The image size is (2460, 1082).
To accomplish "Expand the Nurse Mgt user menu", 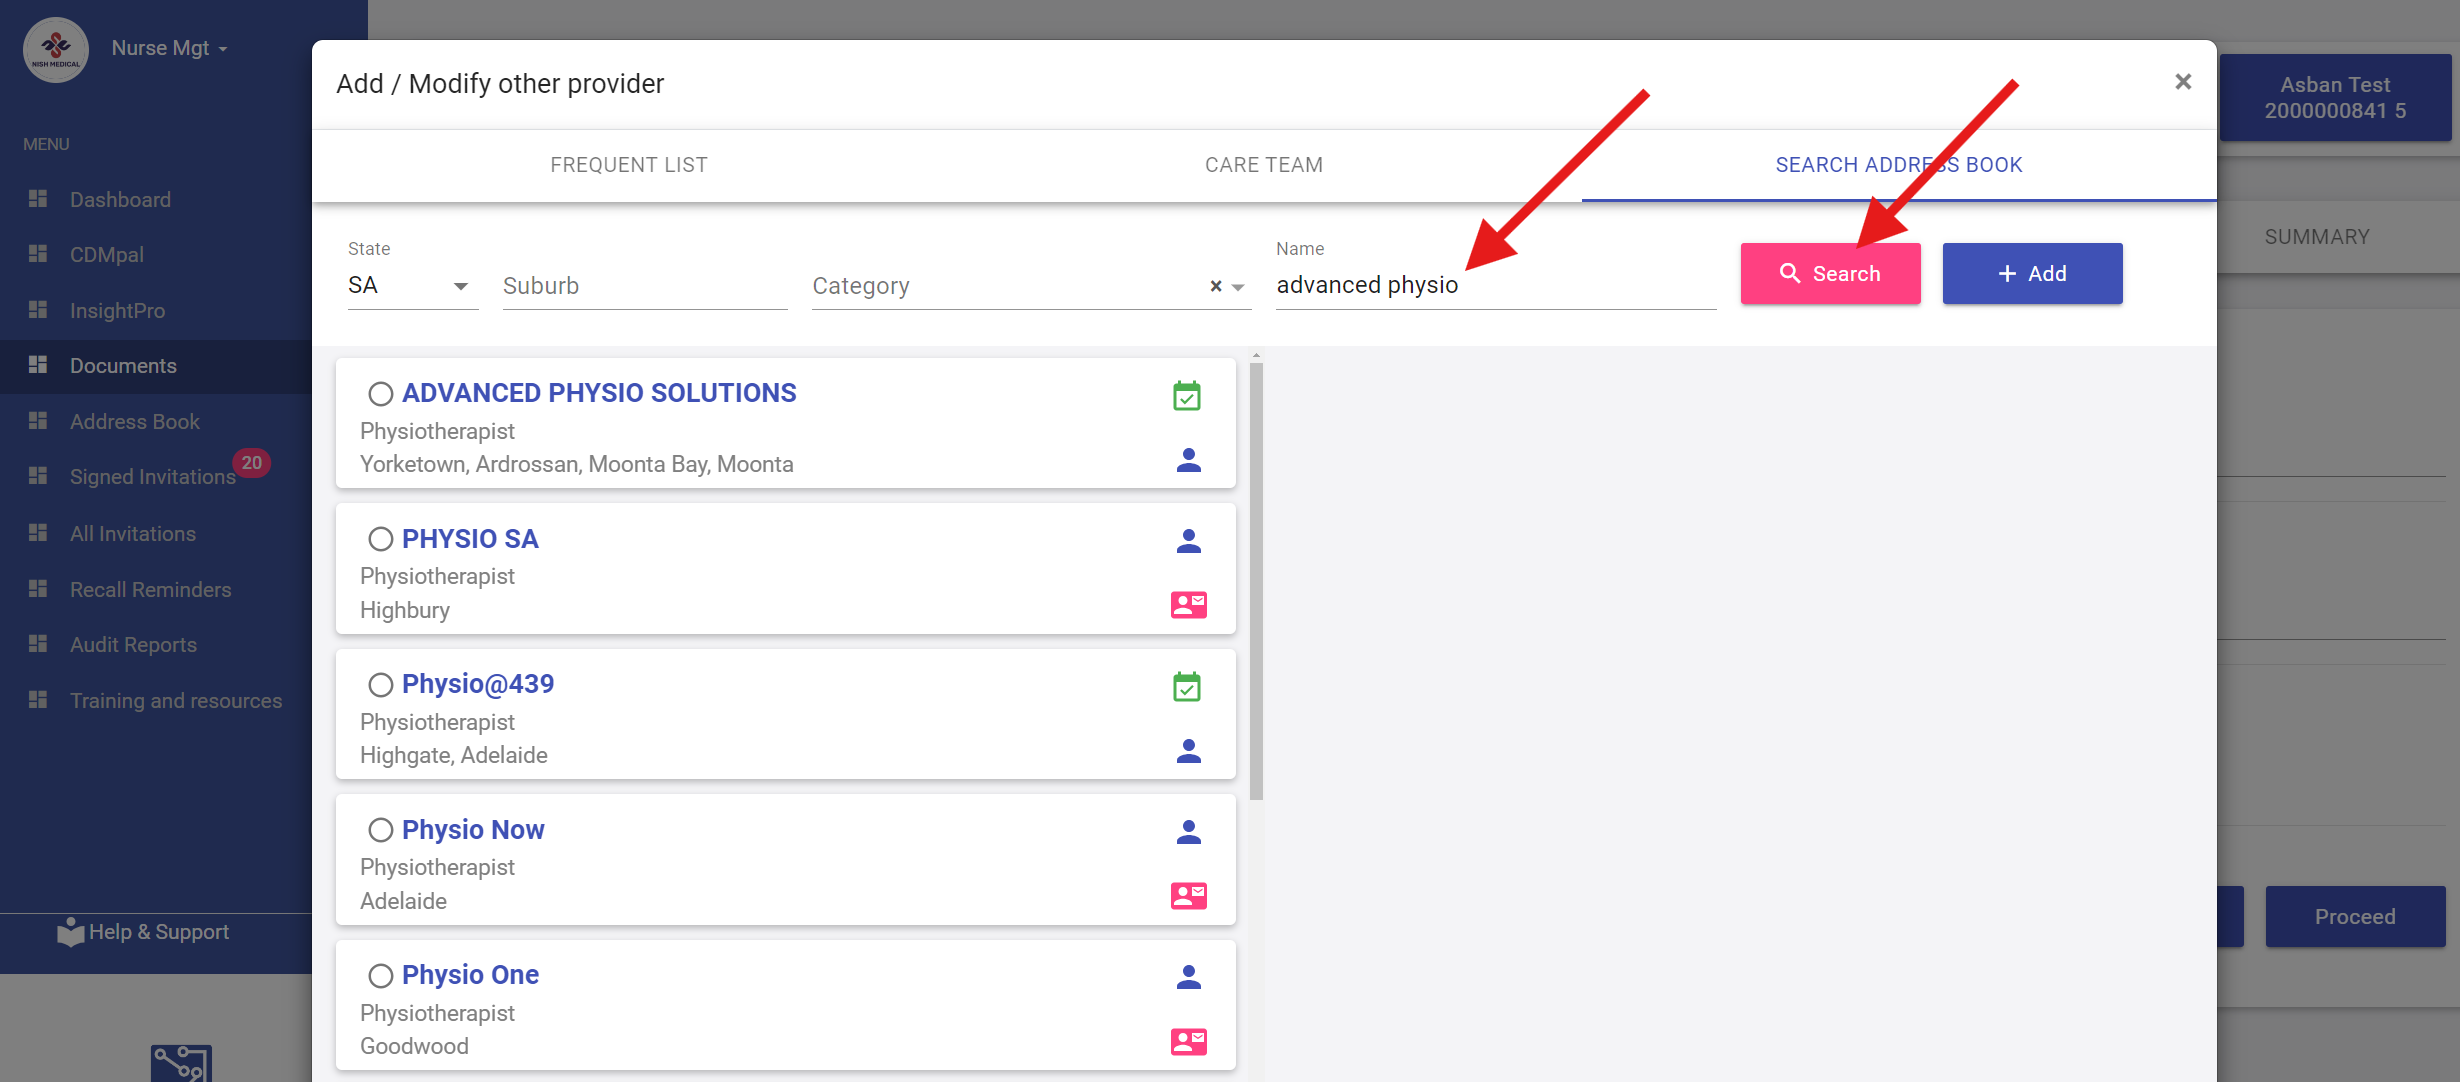I will pyautogui.click(x=170, y=48).
